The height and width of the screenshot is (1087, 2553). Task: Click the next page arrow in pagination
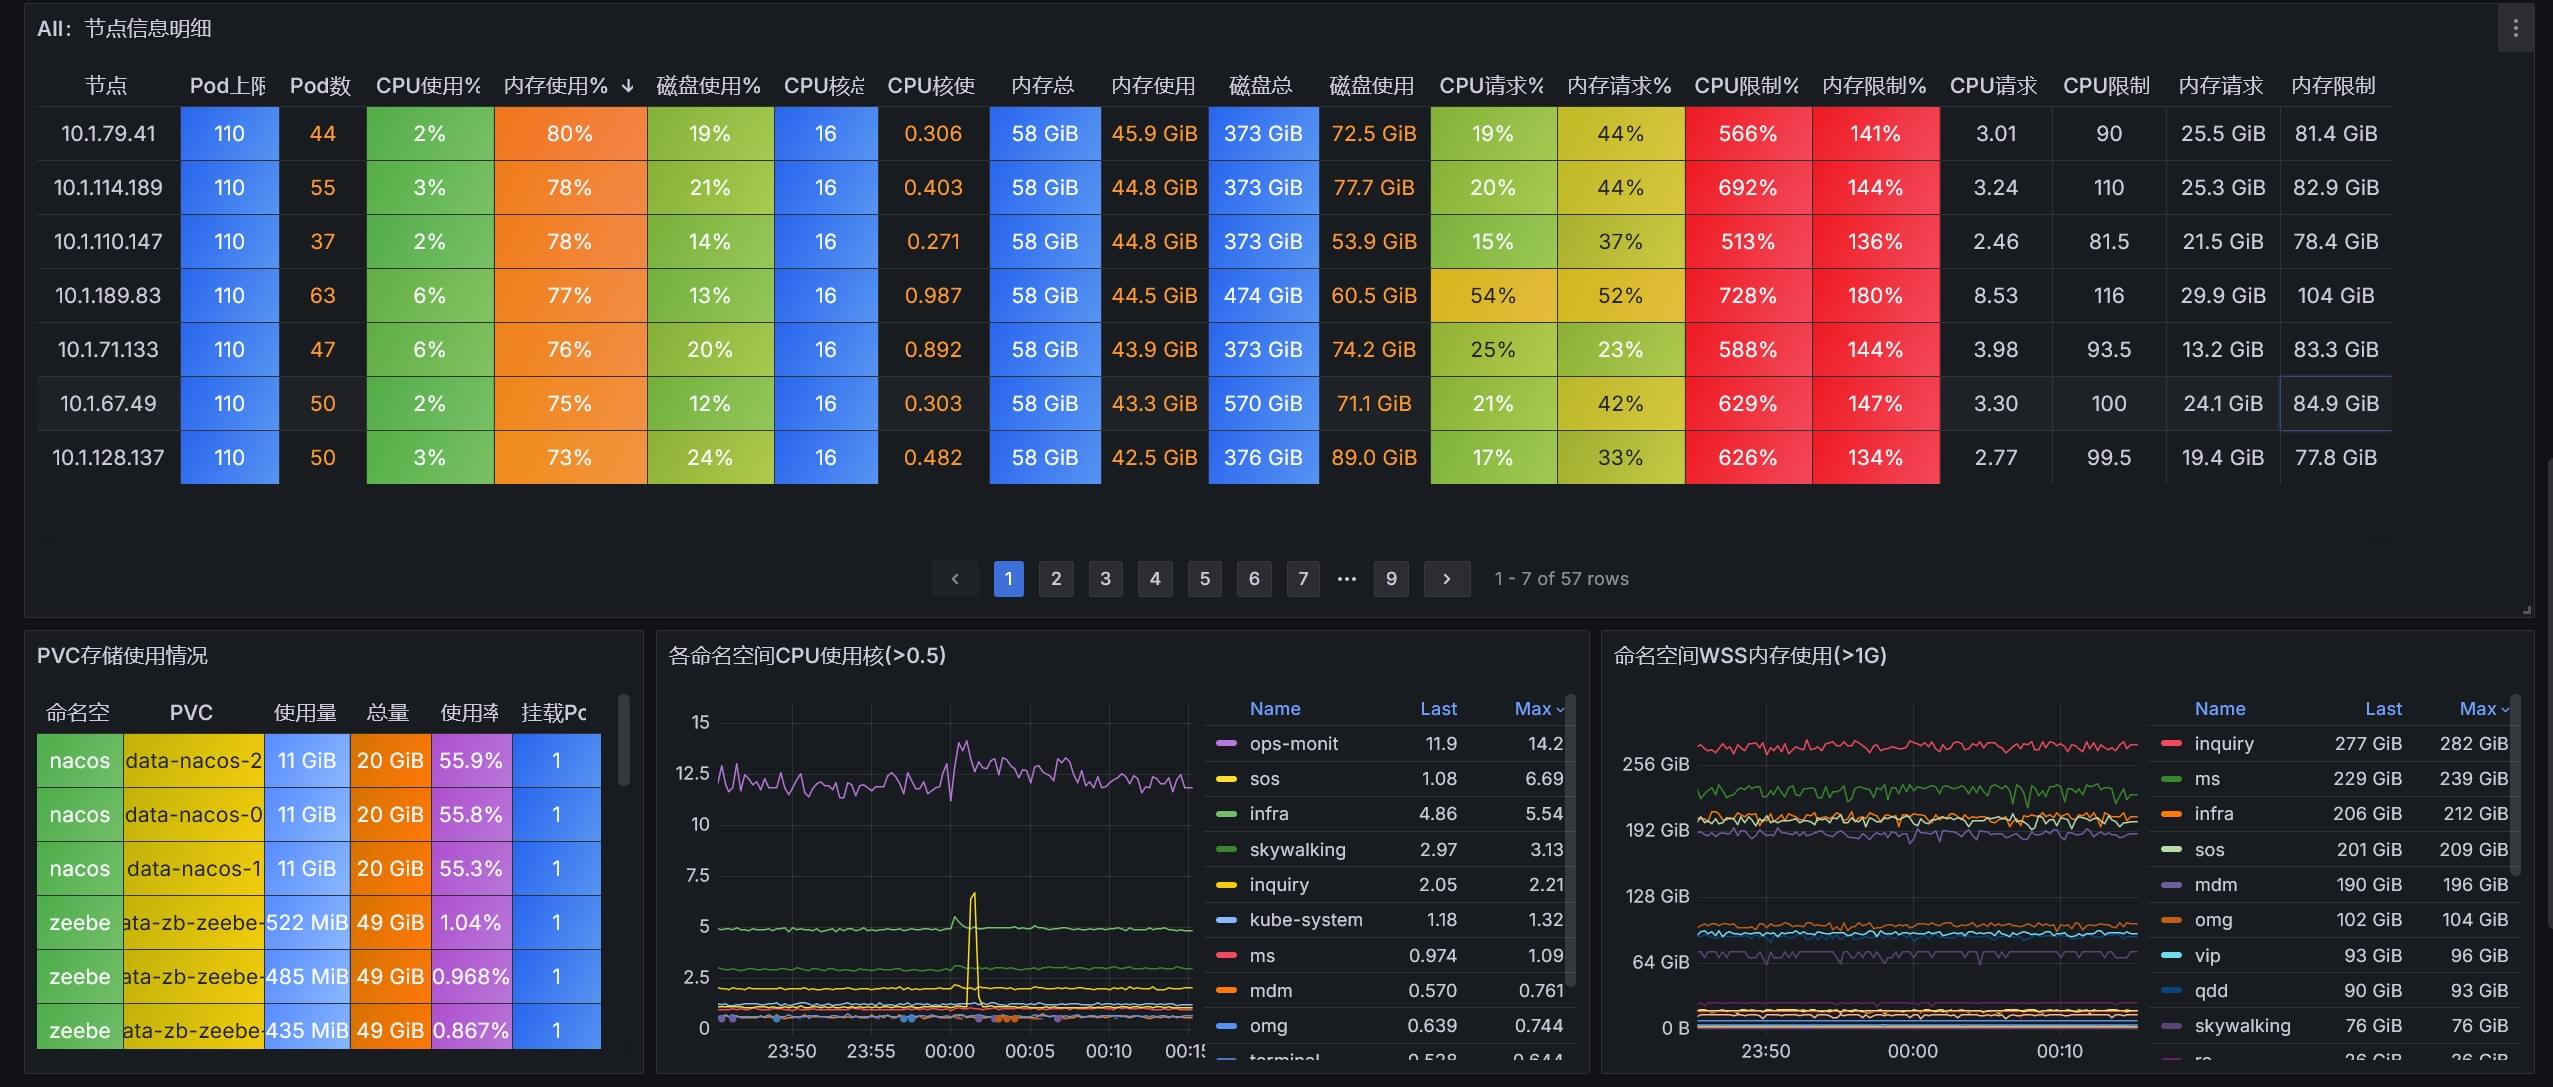(x=1446, y=579)
